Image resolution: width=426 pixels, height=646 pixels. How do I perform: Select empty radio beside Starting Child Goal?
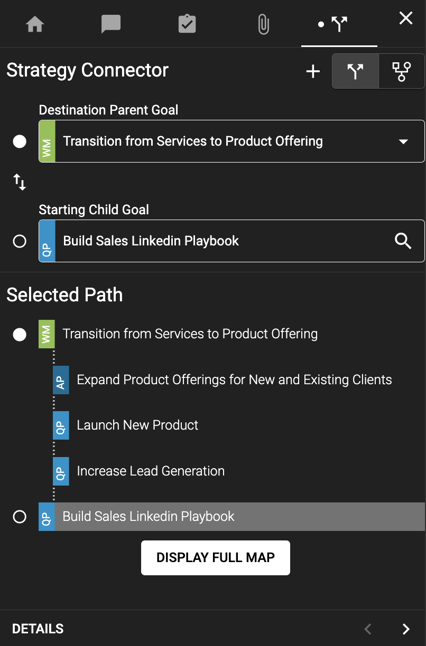pos(19,241)
